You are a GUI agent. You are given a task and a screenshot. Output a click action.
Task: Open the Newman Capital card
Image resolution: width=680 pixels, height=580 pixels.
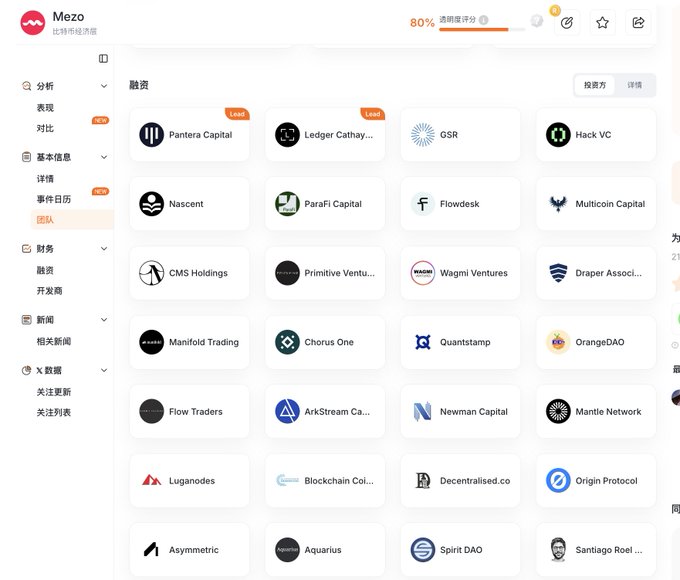coord(461,411)
